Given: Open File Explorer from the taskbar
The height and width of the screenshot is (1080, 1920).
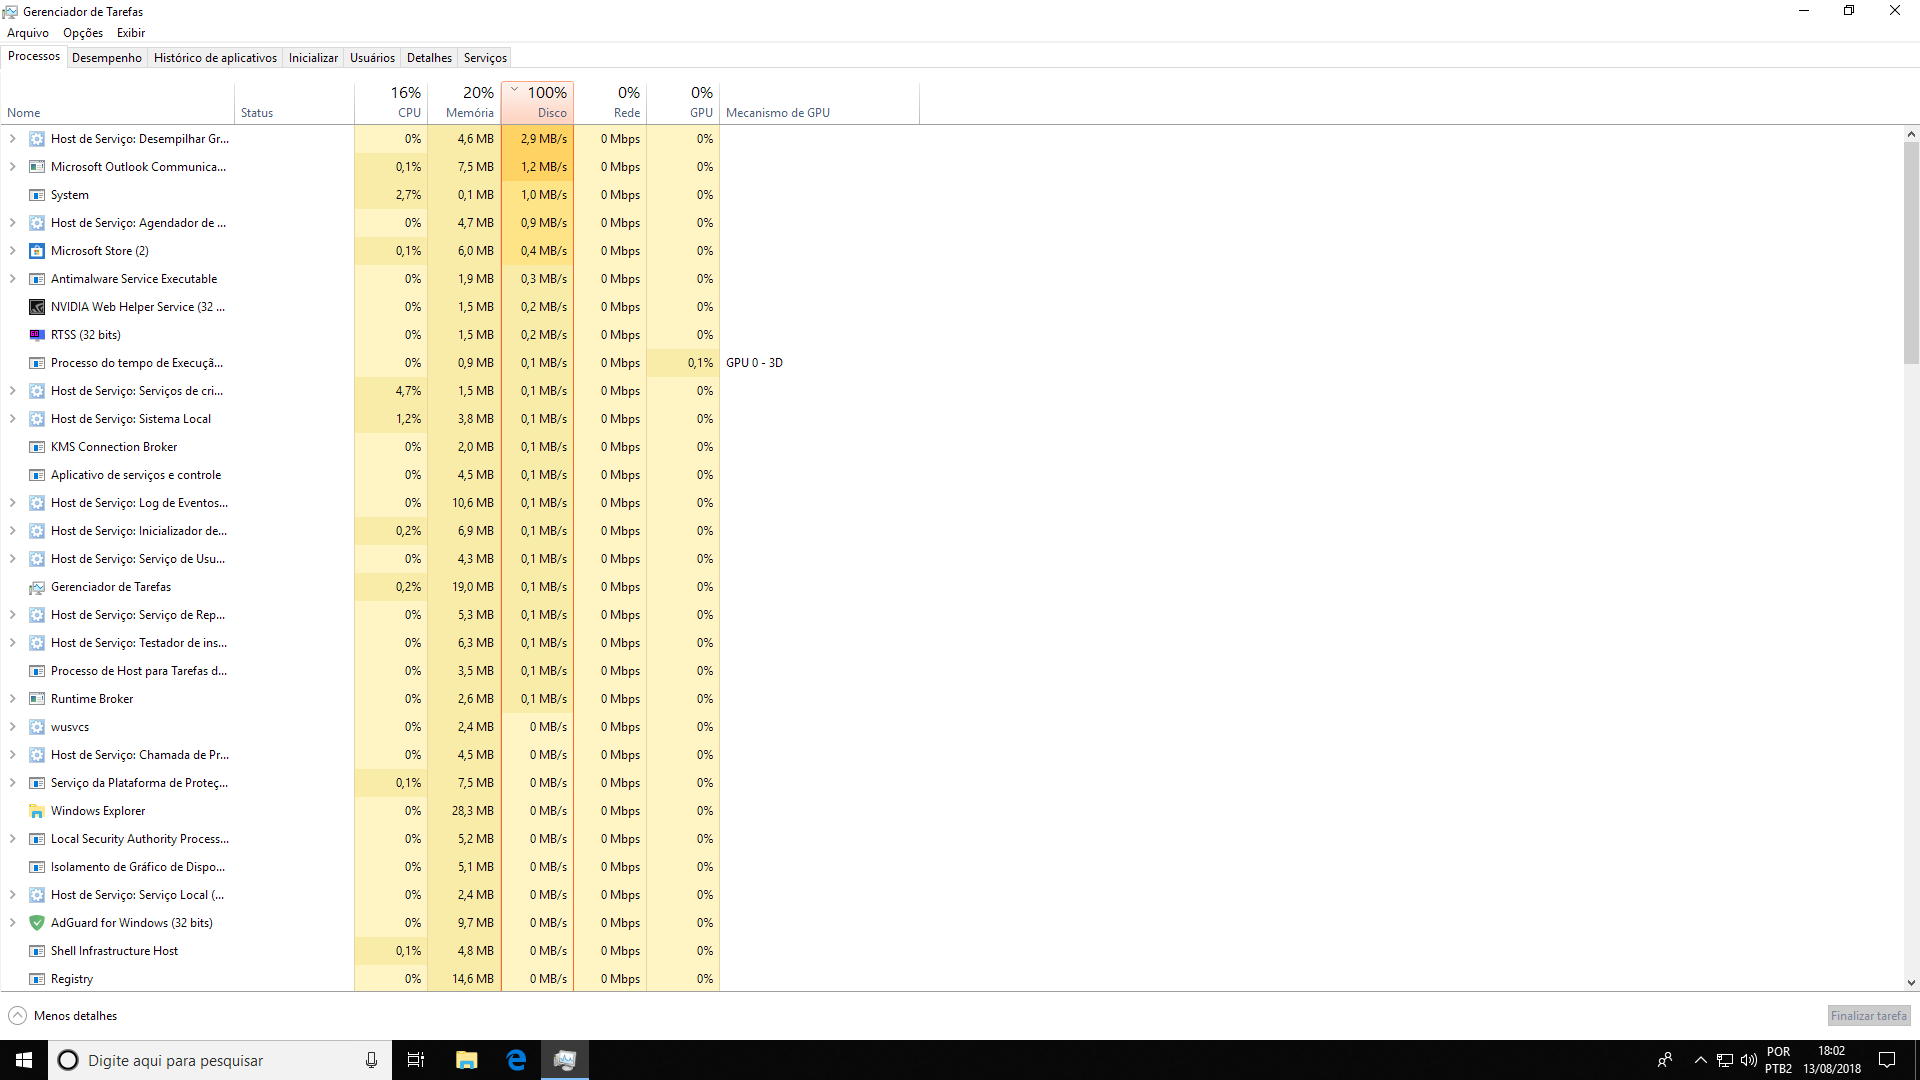Looking at the screenshot, I should click(466, 1060).
